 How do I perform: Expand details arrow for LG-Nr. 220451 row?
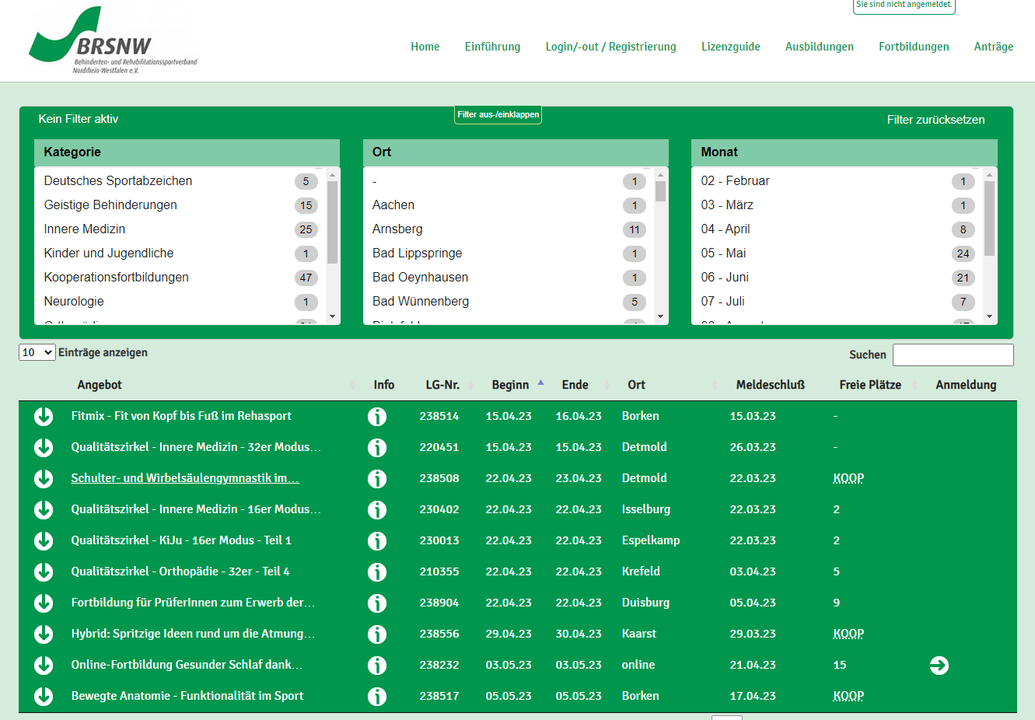[44, 447]
